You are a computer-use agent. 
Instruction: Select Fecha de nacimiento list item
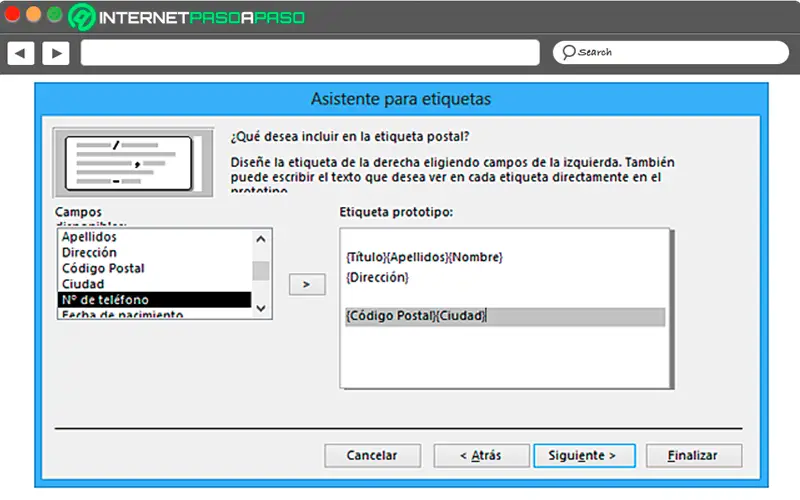pos(155,314)
